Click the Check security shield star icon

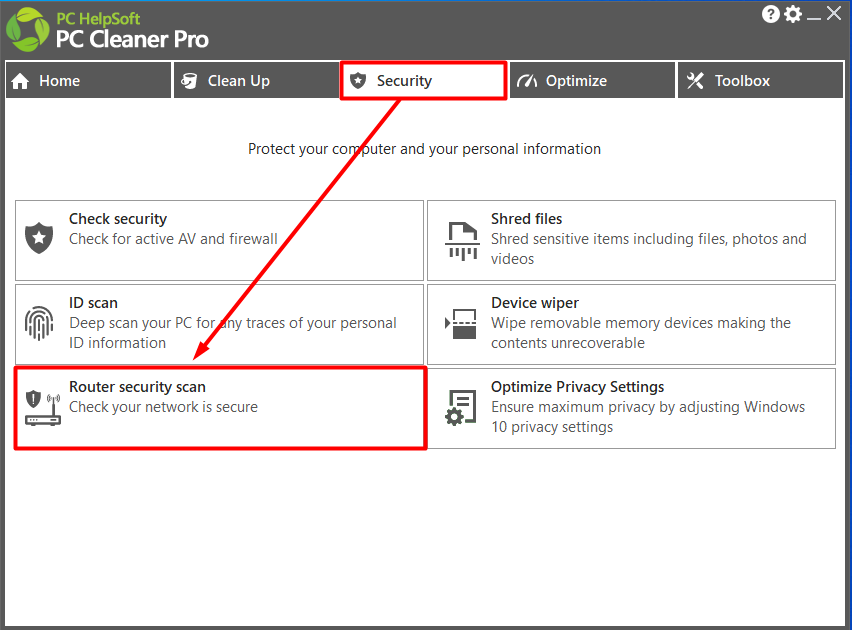point(39,238)
